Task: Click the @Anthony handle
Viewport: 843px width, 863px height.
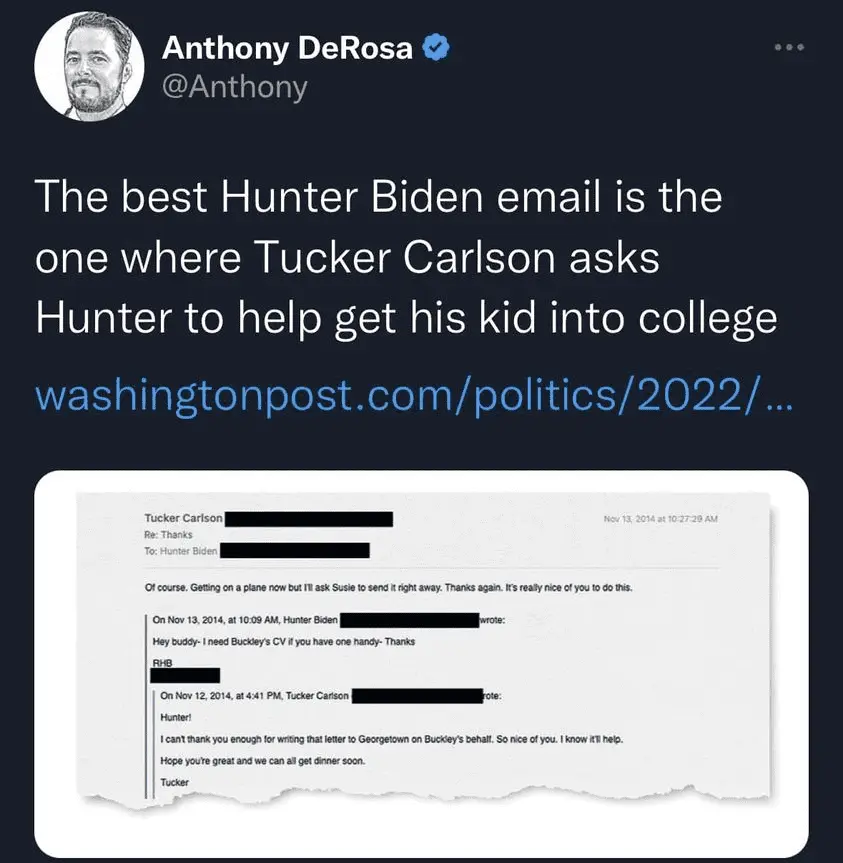Action: pyautogui.click(x=234, y=88)
